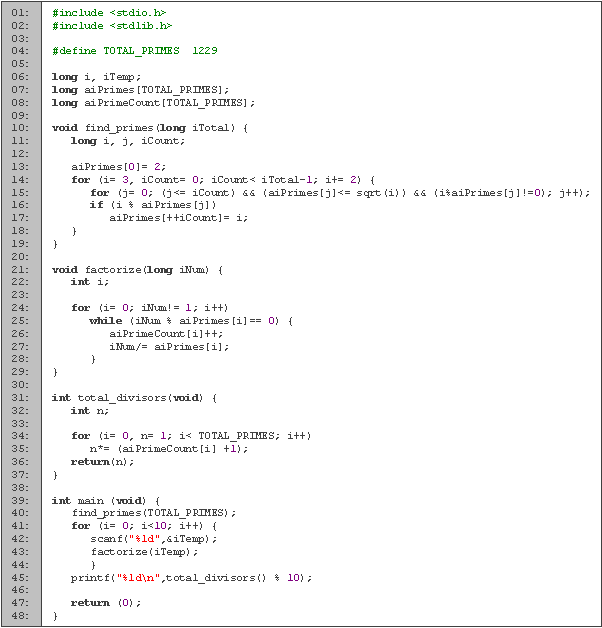Click the 'factorize(iTemp);' call
The height and width of the screenshot is (628, 602).
click(x=144, y=552)
